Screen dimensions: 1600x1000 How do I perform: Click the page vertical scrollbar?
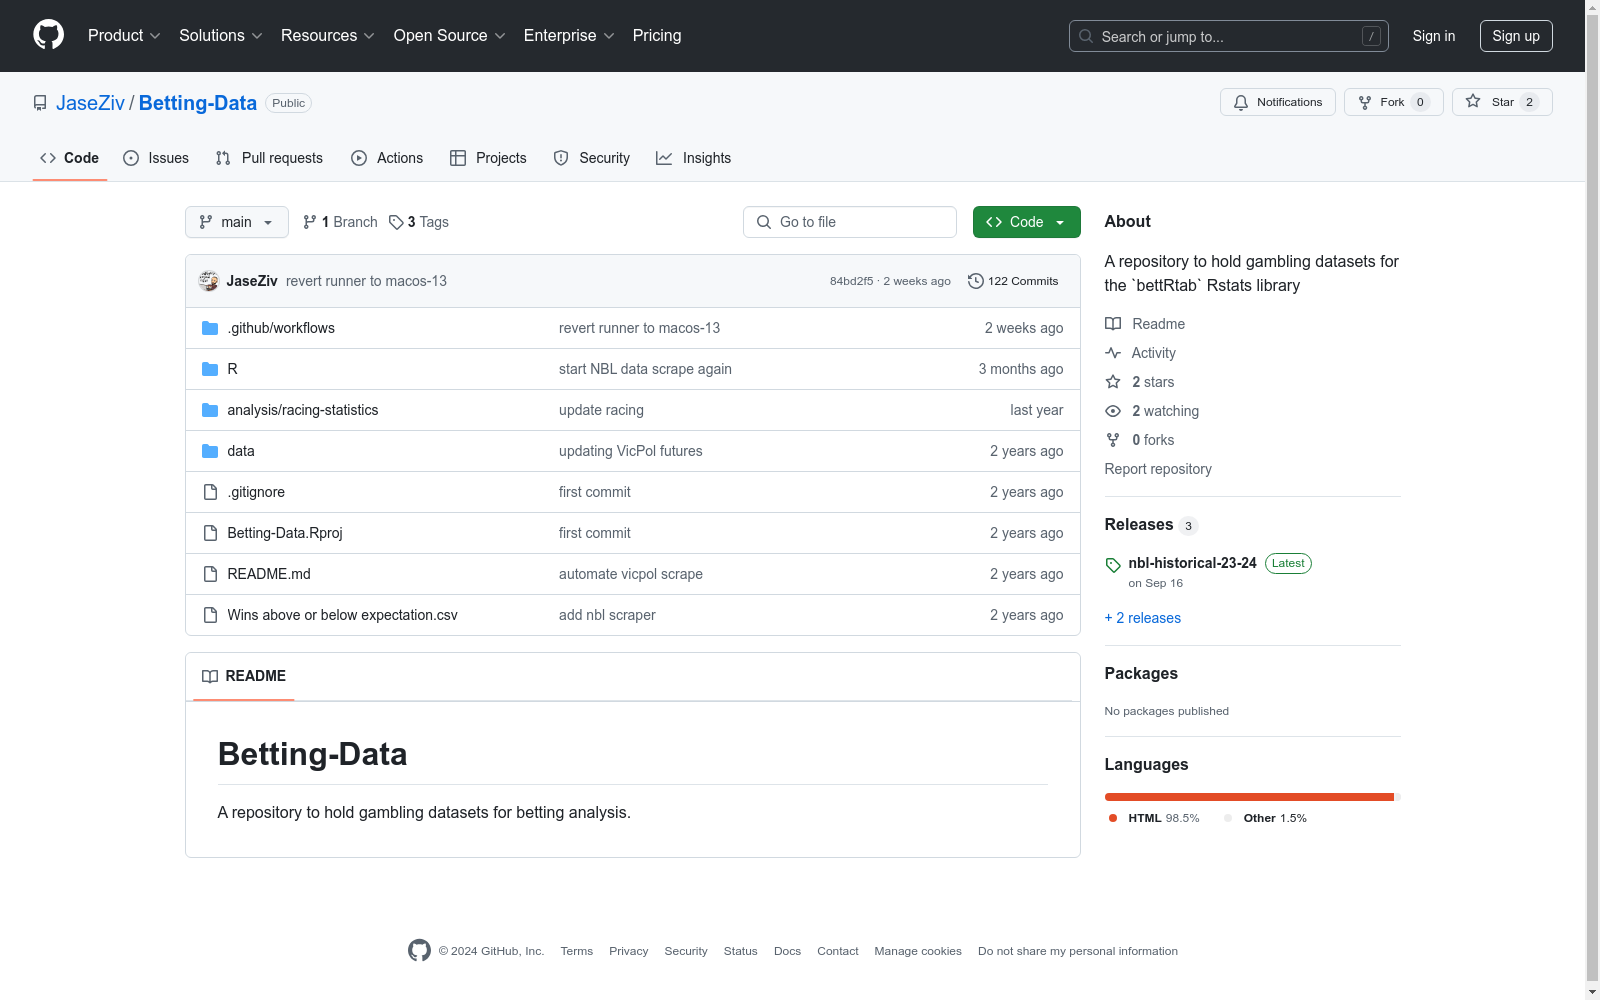click(1592, 500)
